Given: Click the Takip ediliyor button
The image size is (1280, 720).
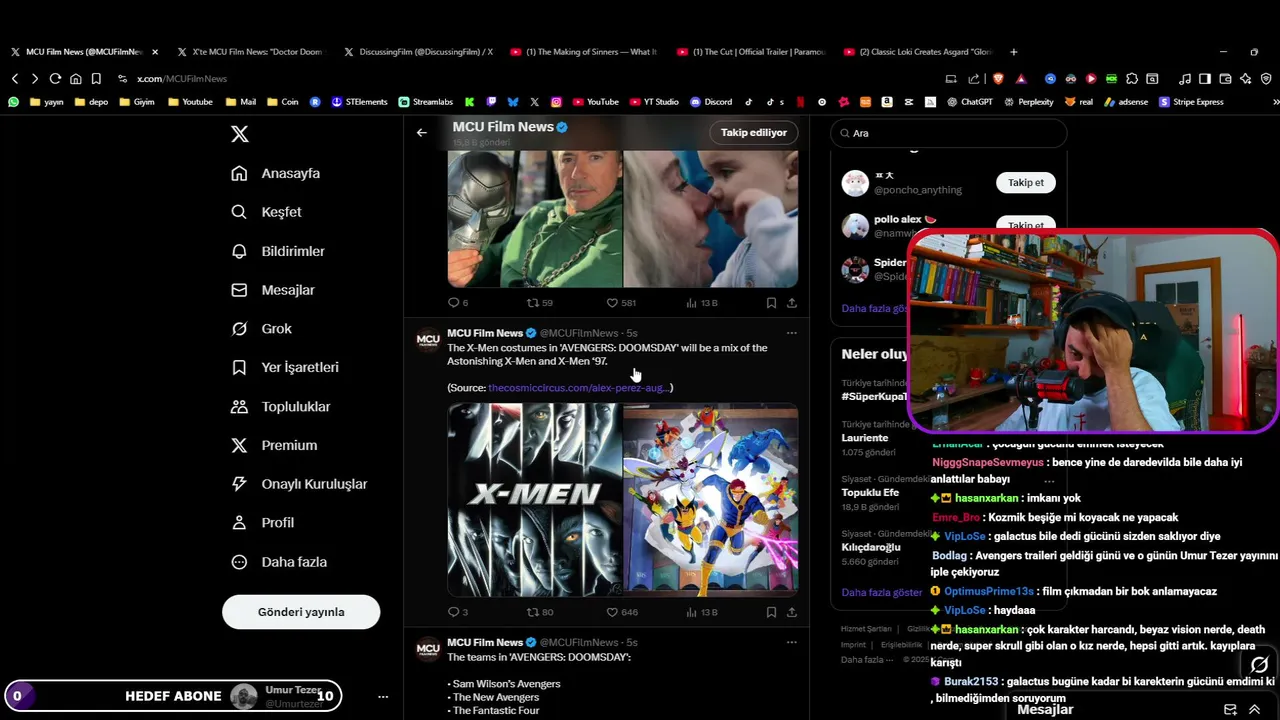Looking at the screenshot, I should [x=754, y=132].
